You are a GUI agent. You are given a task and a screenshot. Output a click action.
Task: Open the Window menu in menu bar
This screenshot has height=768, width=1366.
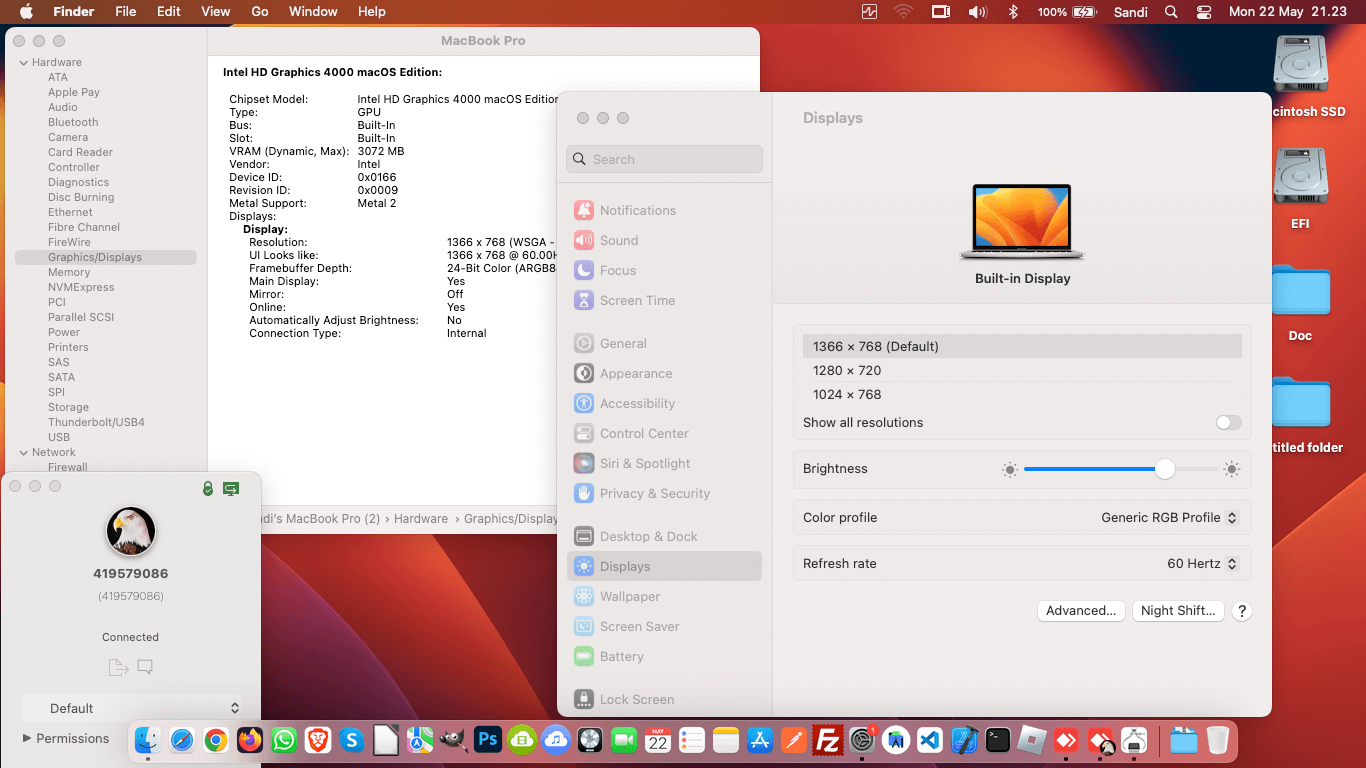(x=313, y=12)
